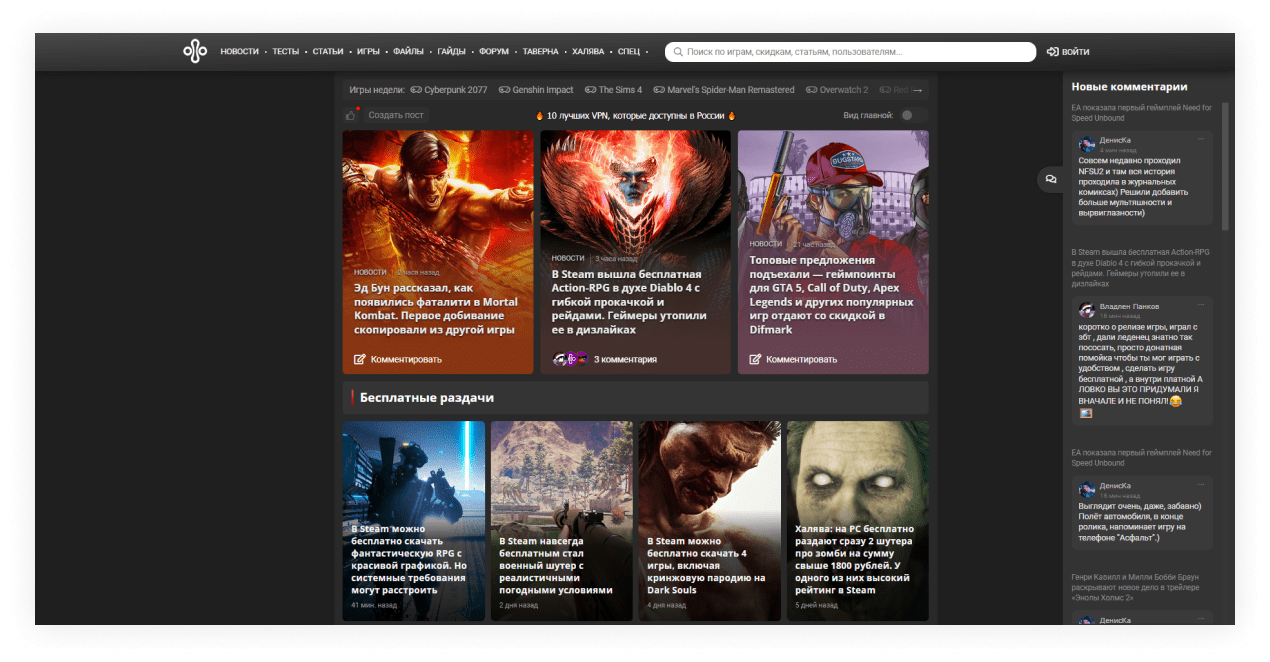This screenshot has height=662, width=1270.
Task: Open the СТАТЬИ menu item
Action: [328, 52]
